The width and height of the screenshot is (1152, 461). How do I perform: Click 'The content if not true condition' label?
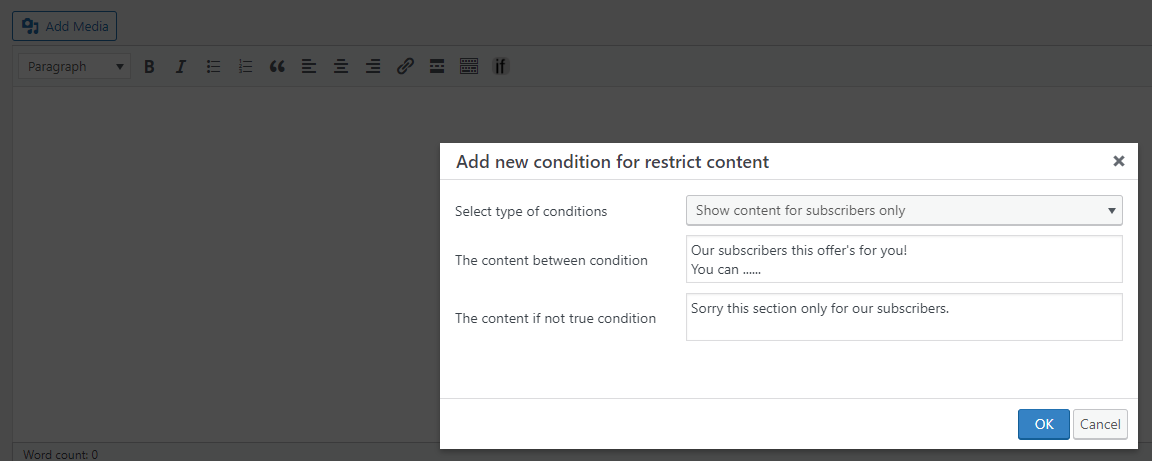pos(555,318)
